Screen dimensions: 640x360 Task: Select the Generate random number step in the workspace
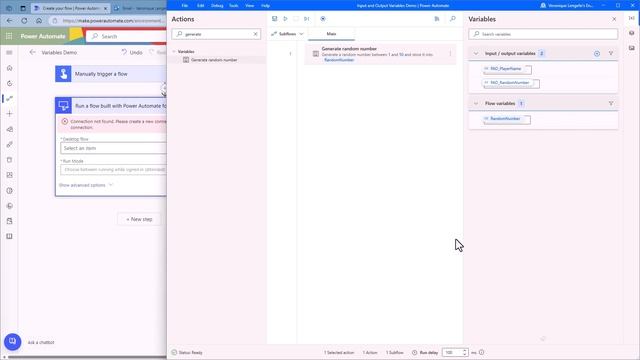pyautogui.click(x=380, y=54)
